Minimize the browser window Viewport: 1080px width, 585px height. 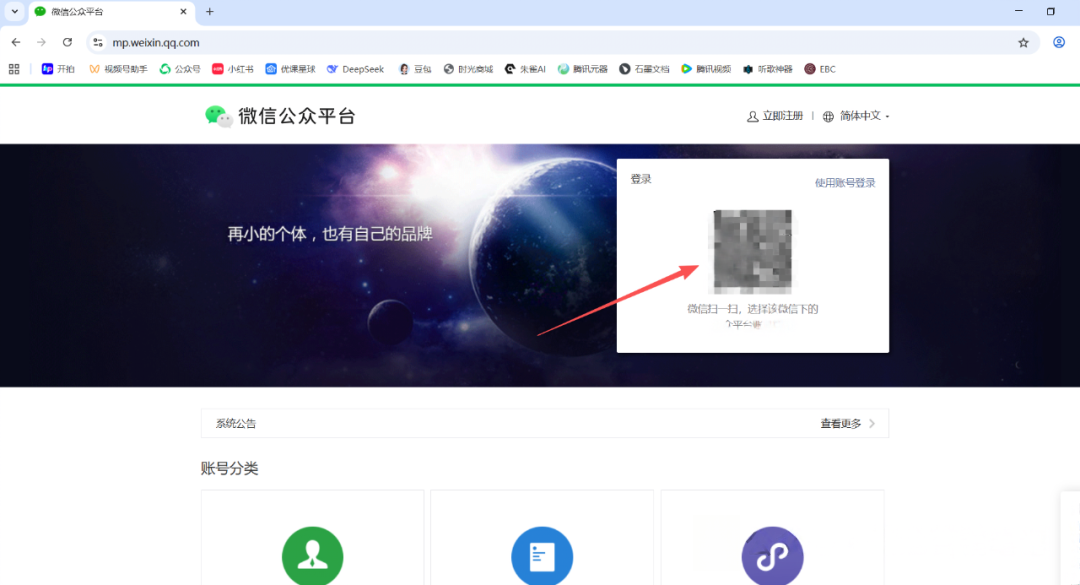click(1019, 12)
